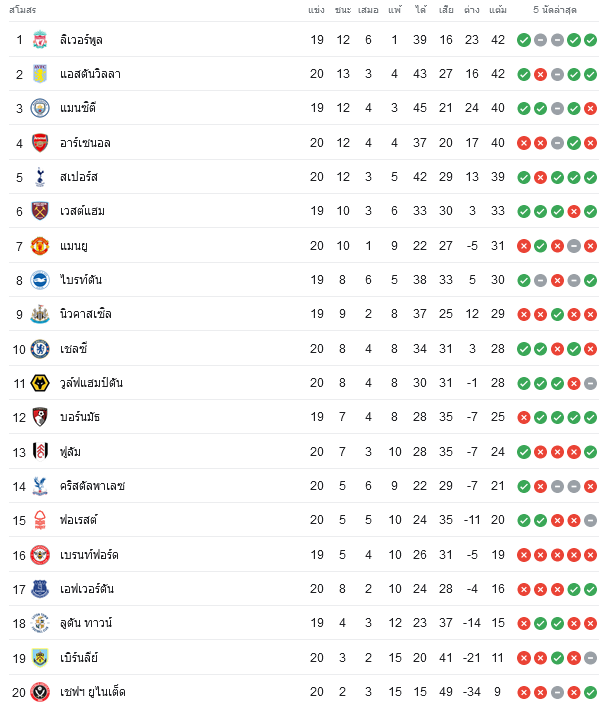Click the Arsenal club crest

40,143
